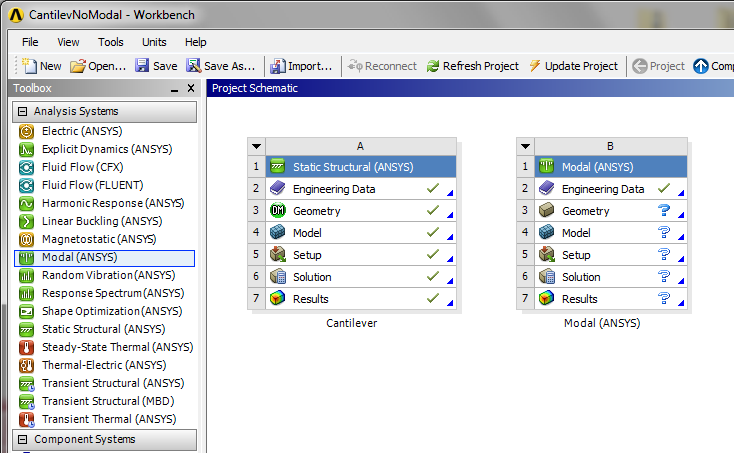Click the Explicit Dynamics (ANSYS) icon

tap(26, 149)
